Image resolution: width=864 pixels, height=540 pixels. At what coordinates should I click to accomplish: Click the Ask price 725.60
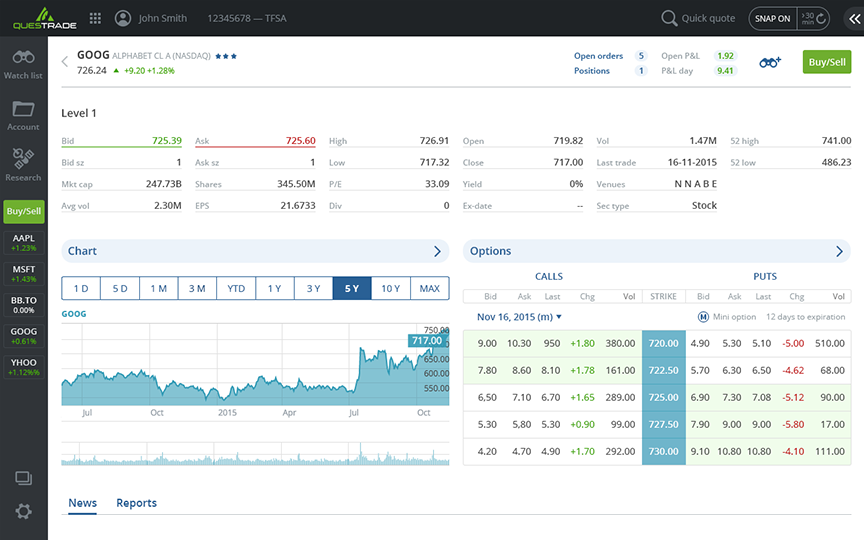tap(301, 141)
